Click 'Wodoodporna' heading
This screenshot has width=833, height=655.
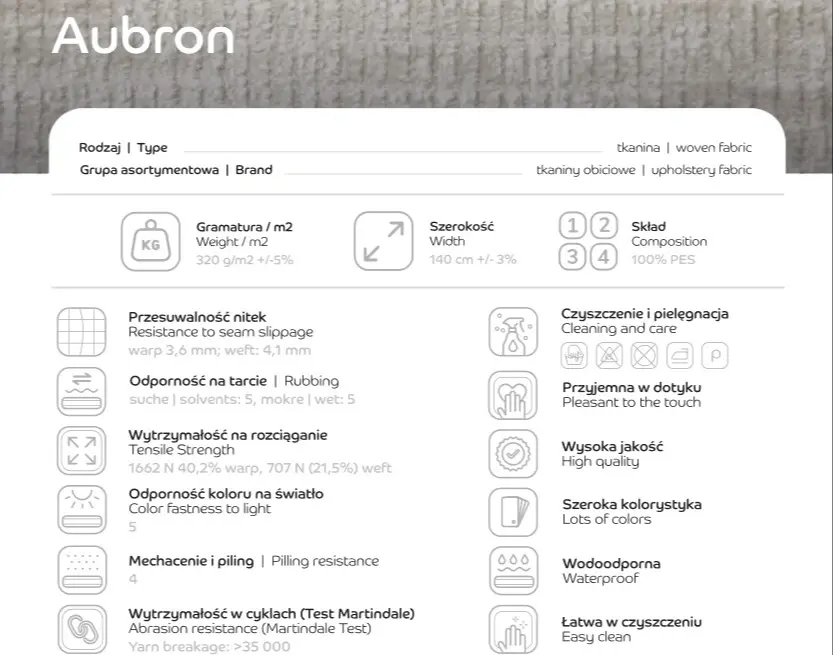[611, 564]
